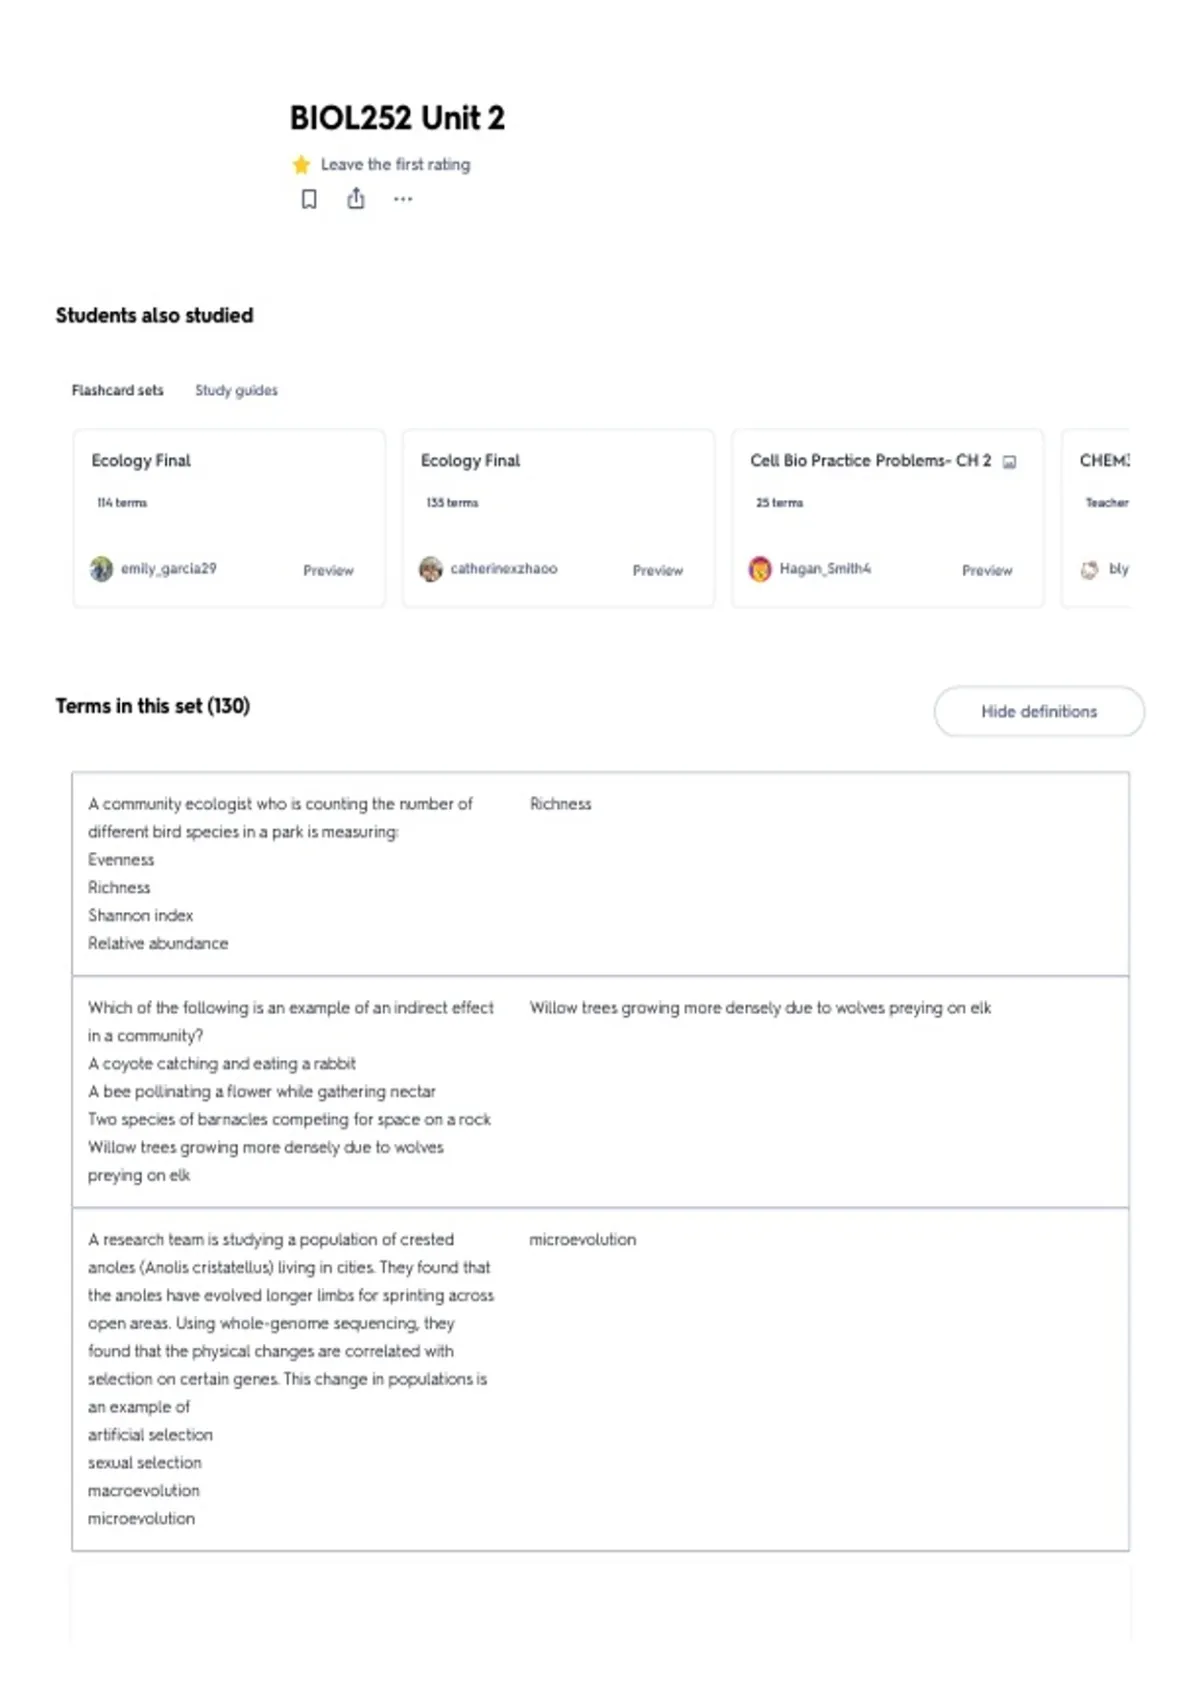Toggle Hide definitions button
Viewport: 1200px width, 1700px height.
[x=1039, y=711]
